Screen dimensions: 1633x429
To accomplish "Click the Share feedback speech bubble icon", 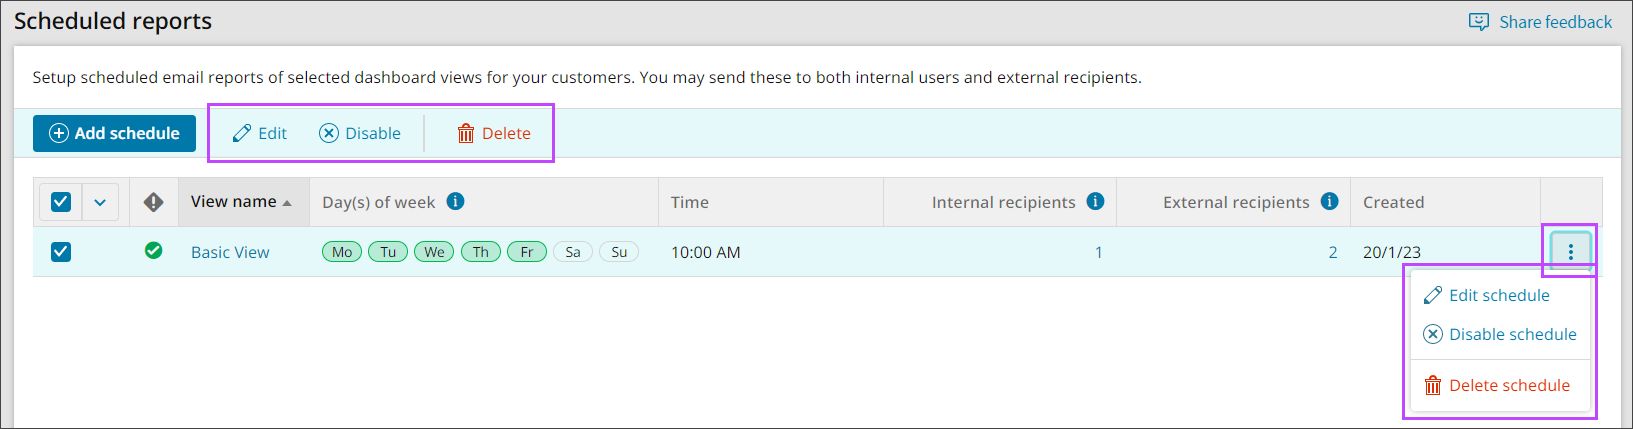I will (x=1478, y=22).
